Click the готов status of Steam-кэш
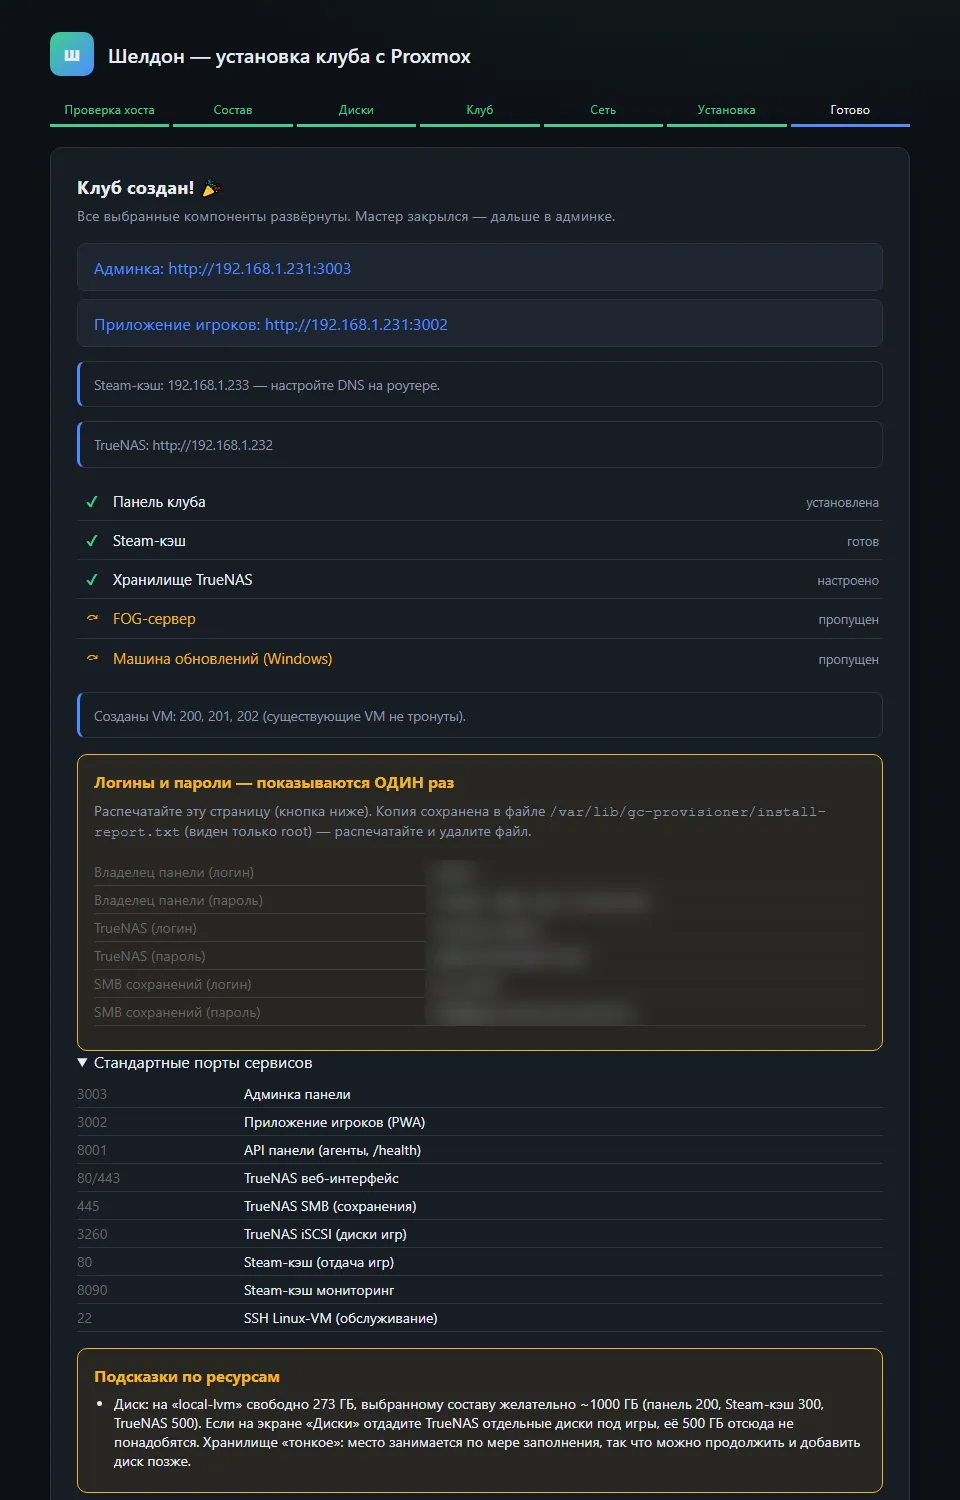The image size is (960, 1500). pyautogui.click(x=863, y=542)
